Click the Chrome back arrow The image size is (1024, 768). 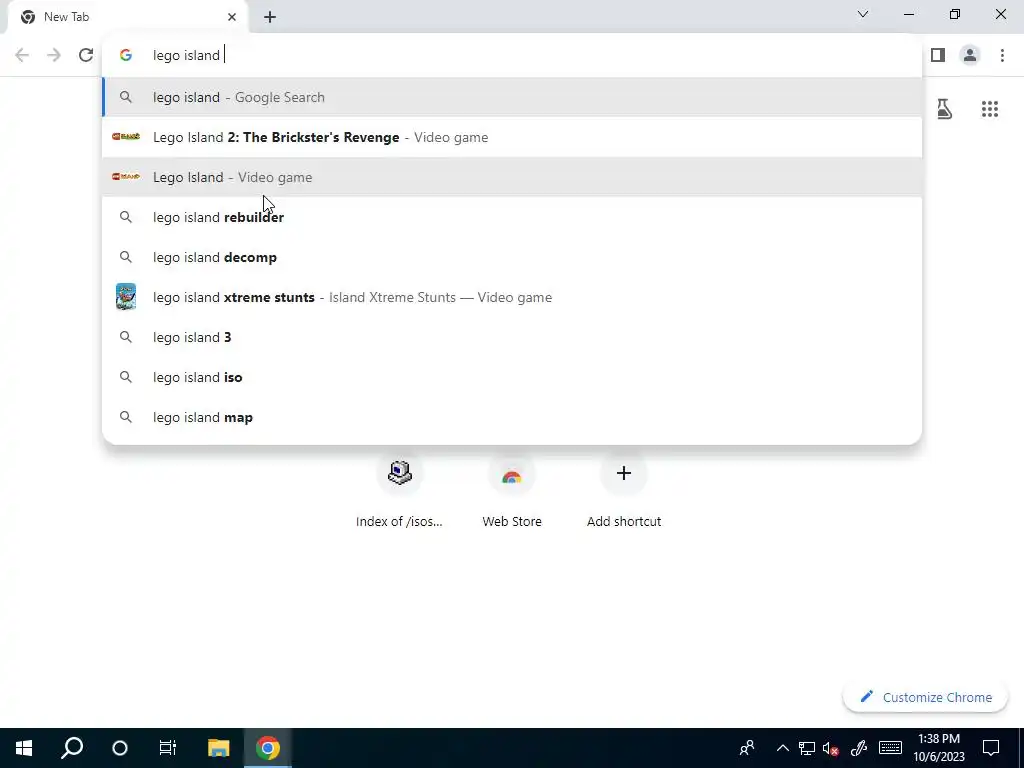point(22,55)
